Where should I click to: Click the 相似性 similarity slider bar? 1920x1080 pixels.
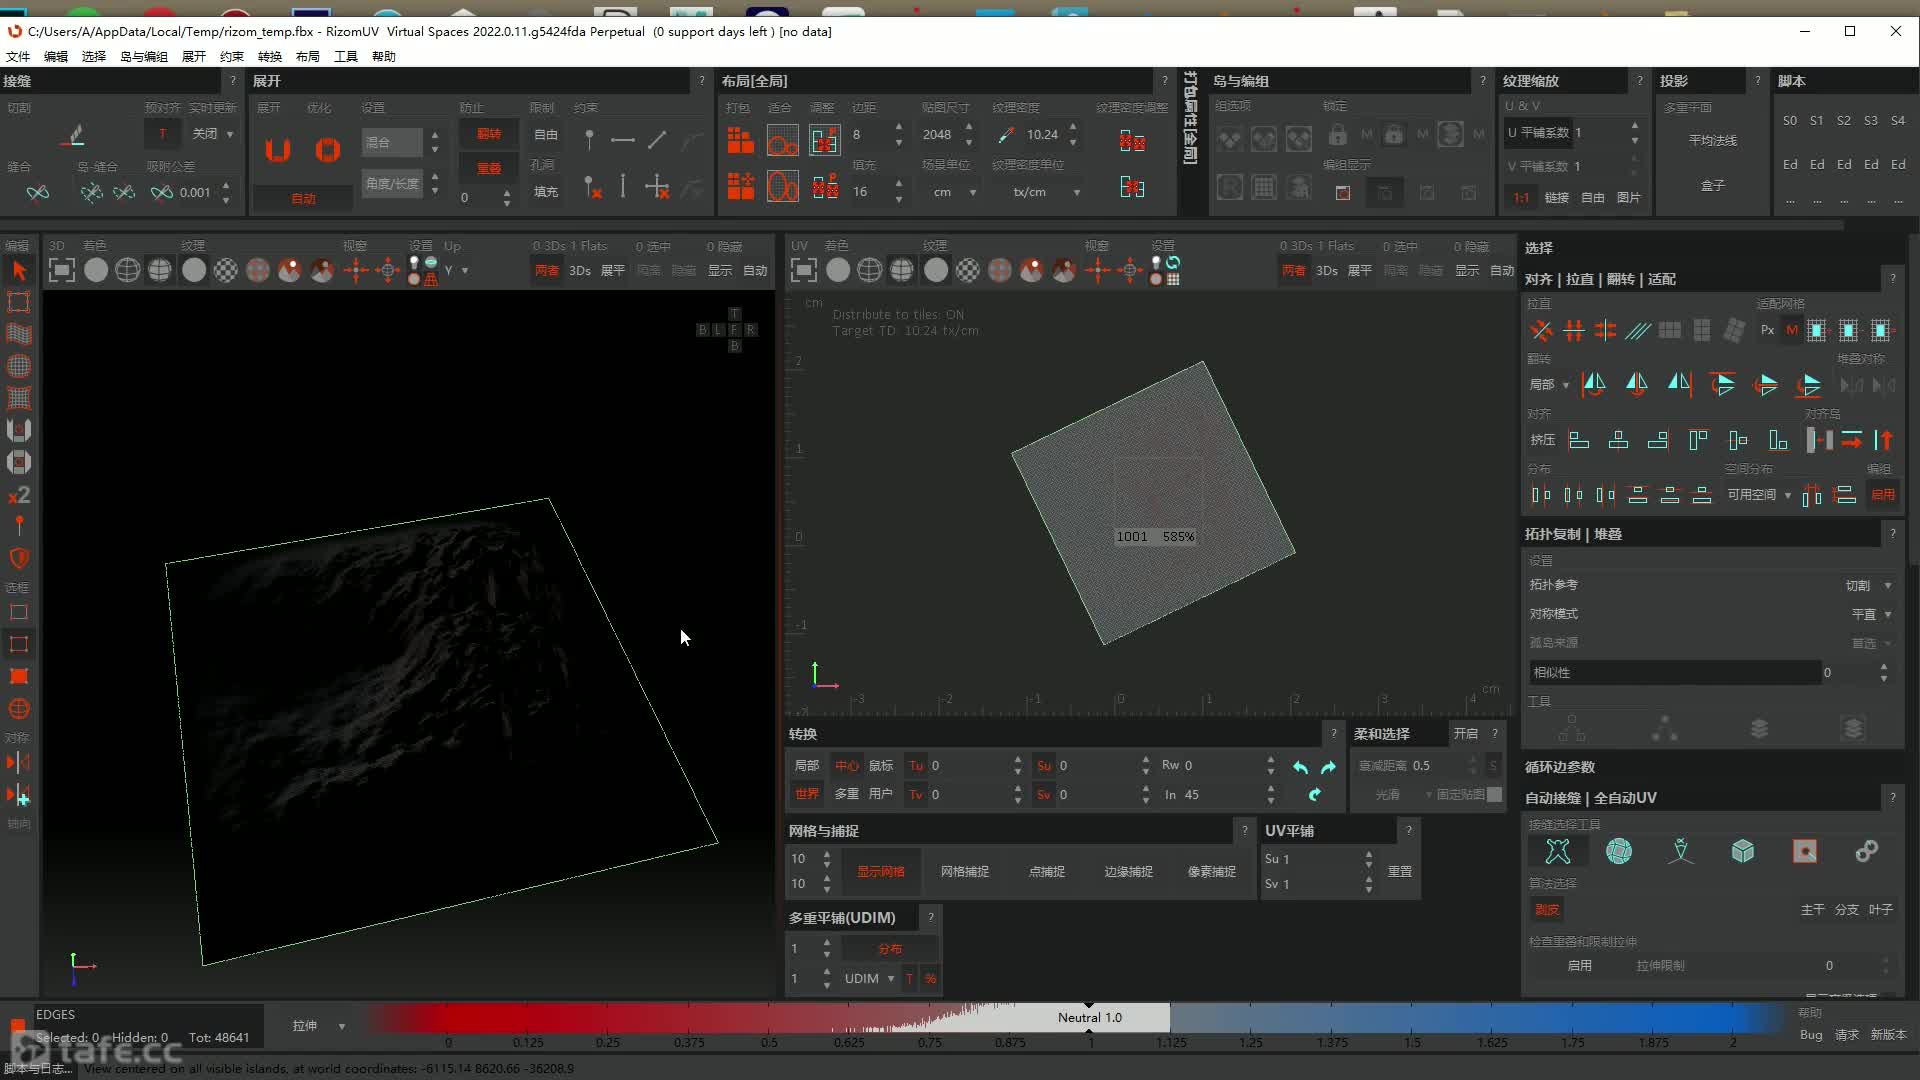tap(1675, 673)
